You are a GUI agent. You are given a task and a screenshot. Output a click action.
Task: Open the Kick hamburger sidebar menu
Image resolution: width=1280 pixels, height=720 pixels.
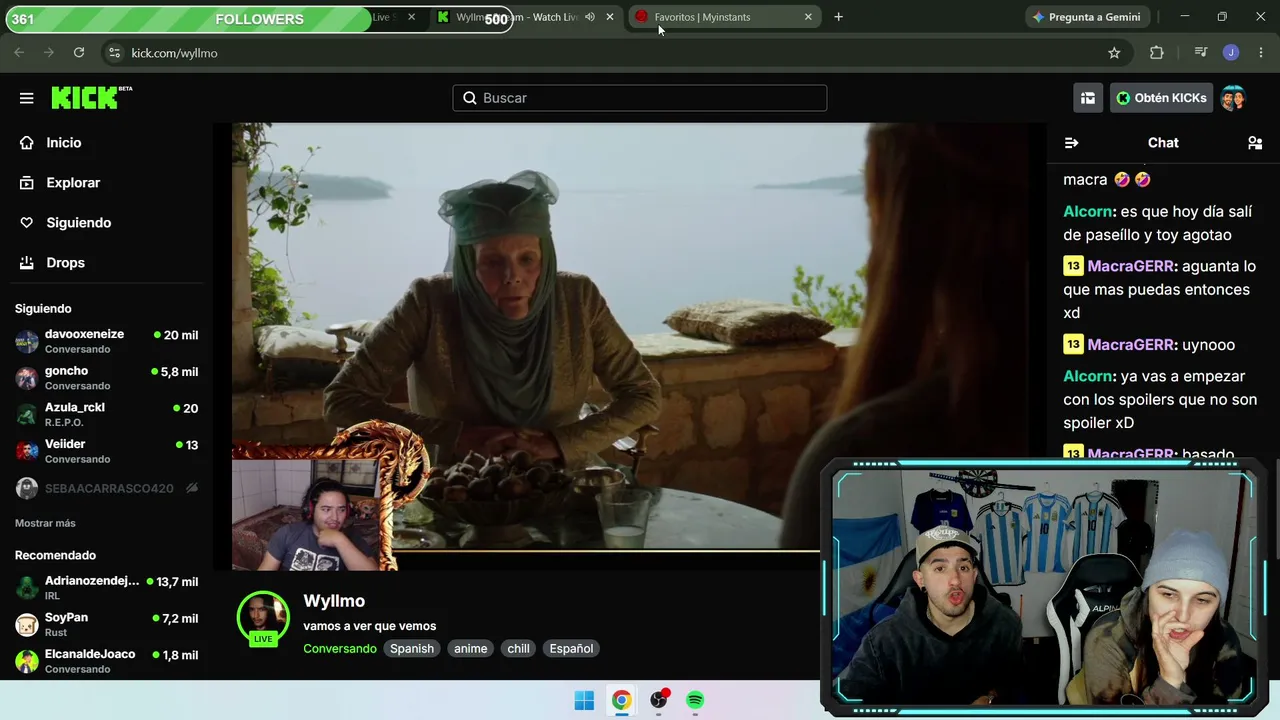[27, 98]
